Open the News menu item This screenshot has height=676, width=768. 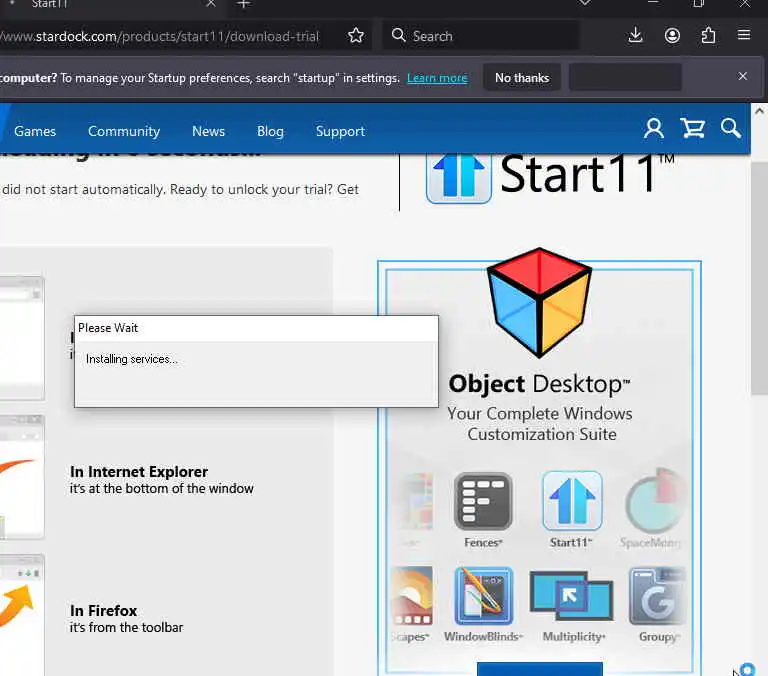208,131
